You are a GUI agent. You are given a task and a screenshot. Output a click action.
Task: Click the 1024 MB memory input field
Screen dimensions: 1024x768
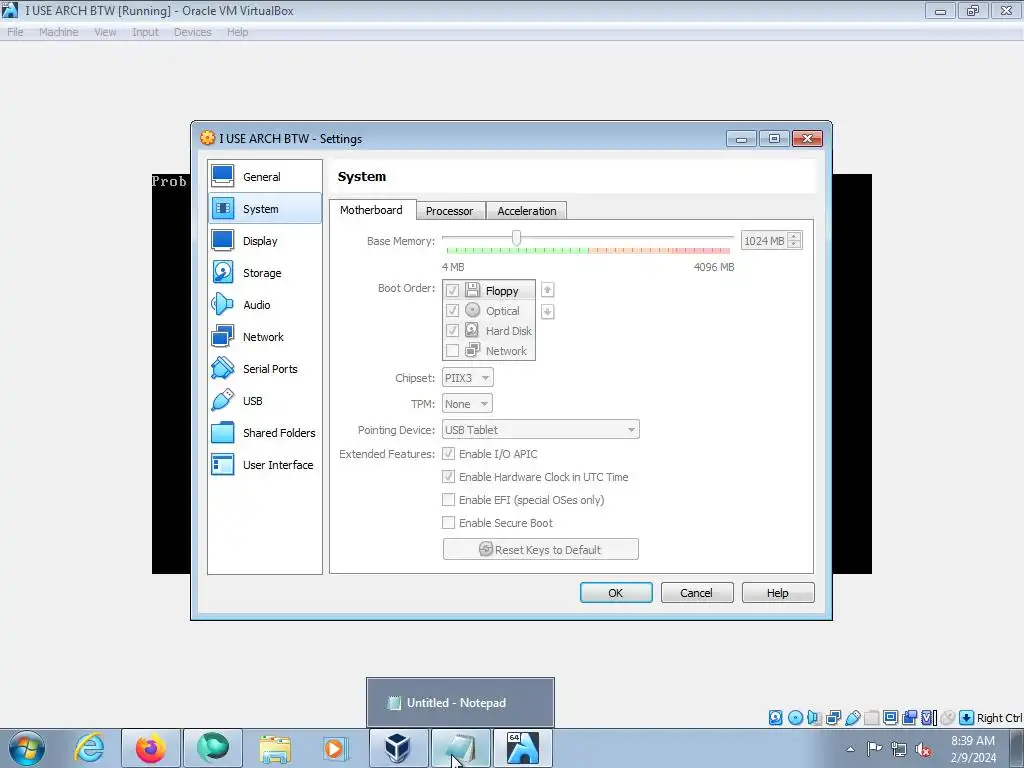764,241
